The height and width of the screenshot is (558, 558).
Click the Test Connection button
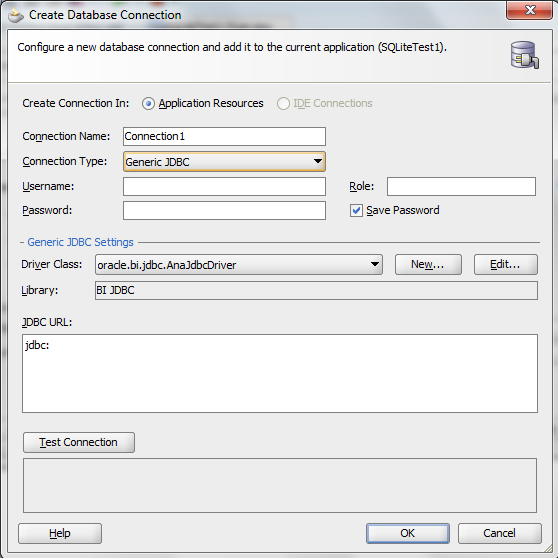tap(79, 442)
